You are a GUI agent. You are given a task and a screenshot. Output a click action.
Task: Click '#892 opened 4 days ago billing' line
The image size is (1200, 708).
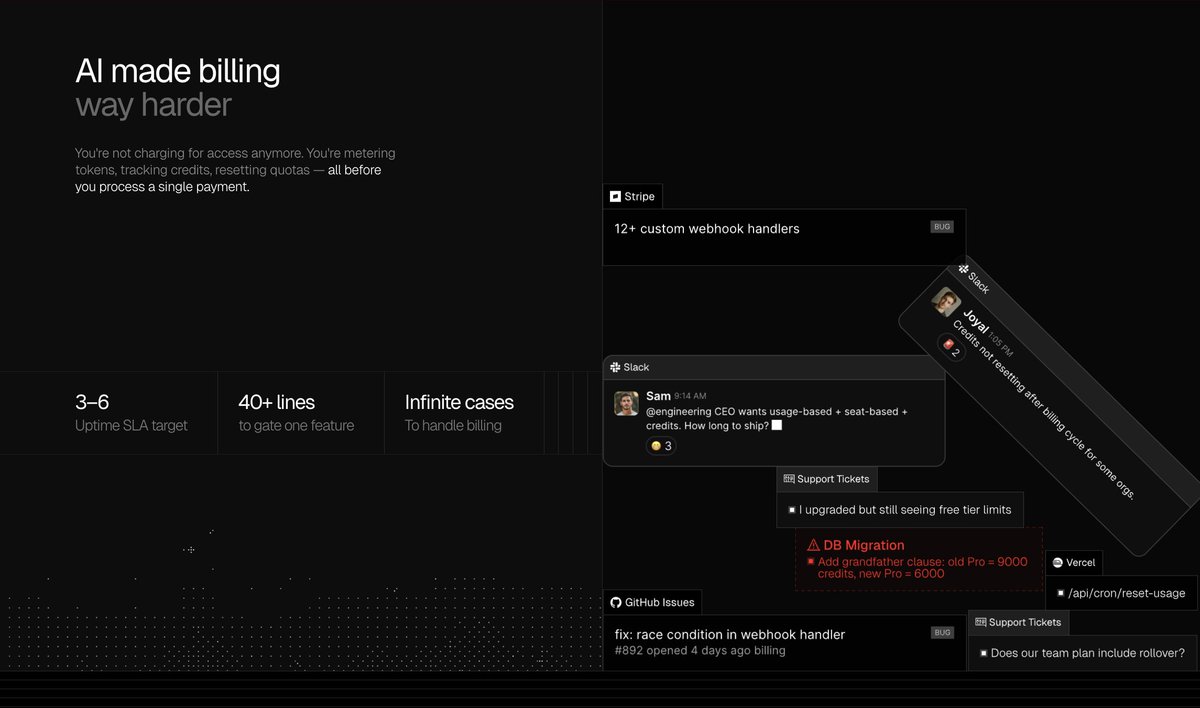click(x=700, y=651)
